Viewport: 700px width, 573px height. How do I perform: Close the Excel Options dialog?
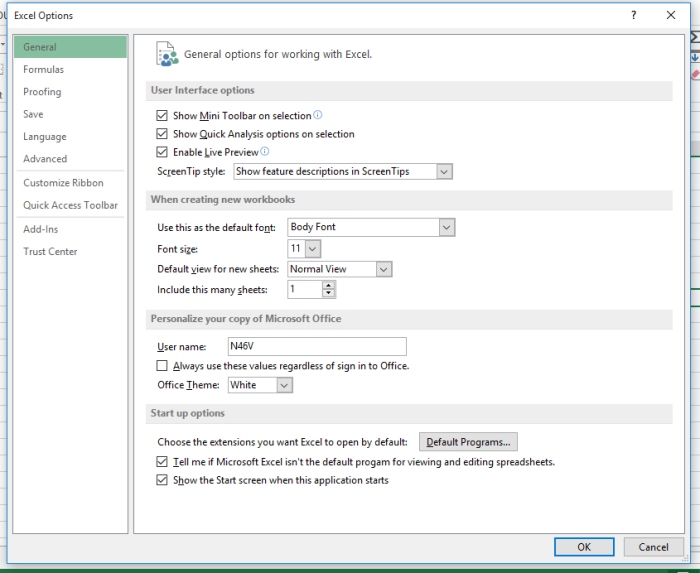pyautogui.click(x=671, y=15)
